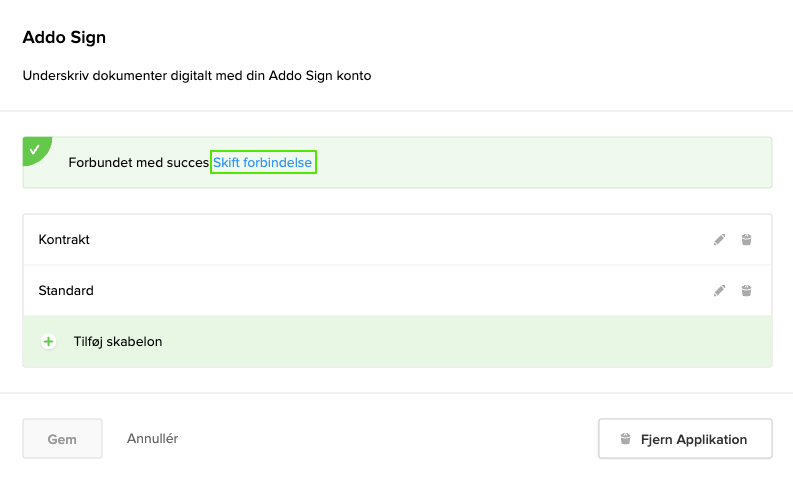793x482 pixels.
Task: Click the Fjern Applikation button label
Action: point(694,439)
